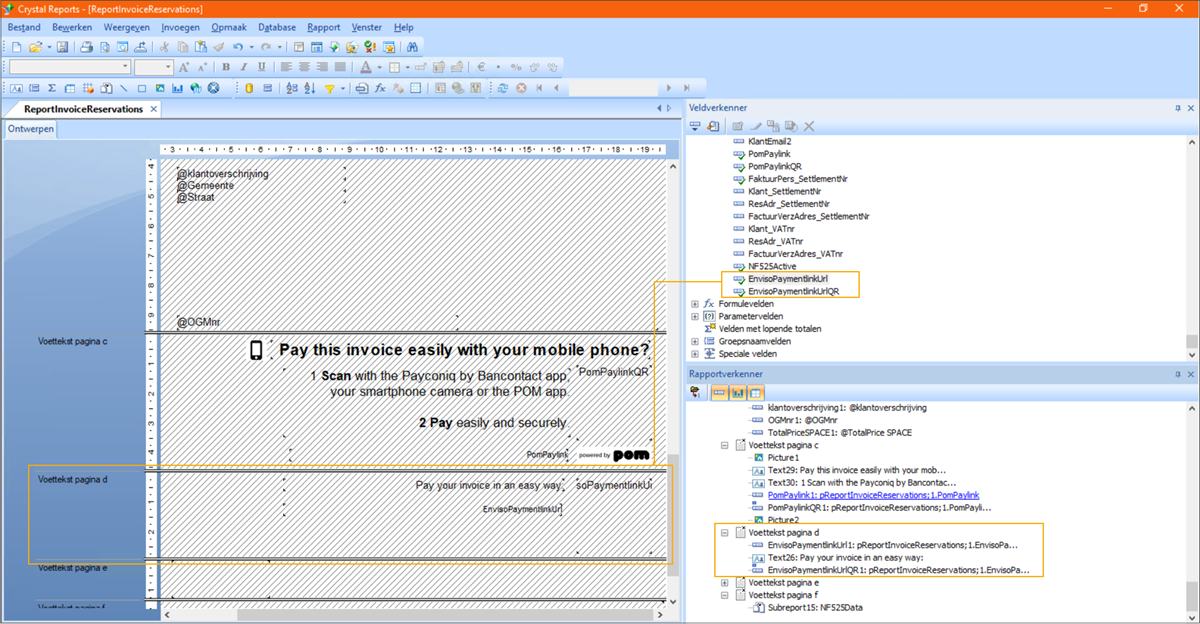This screenshot has width=1200, height=624.
Task: Toggle underline formatting
Action: pos(260,67)
